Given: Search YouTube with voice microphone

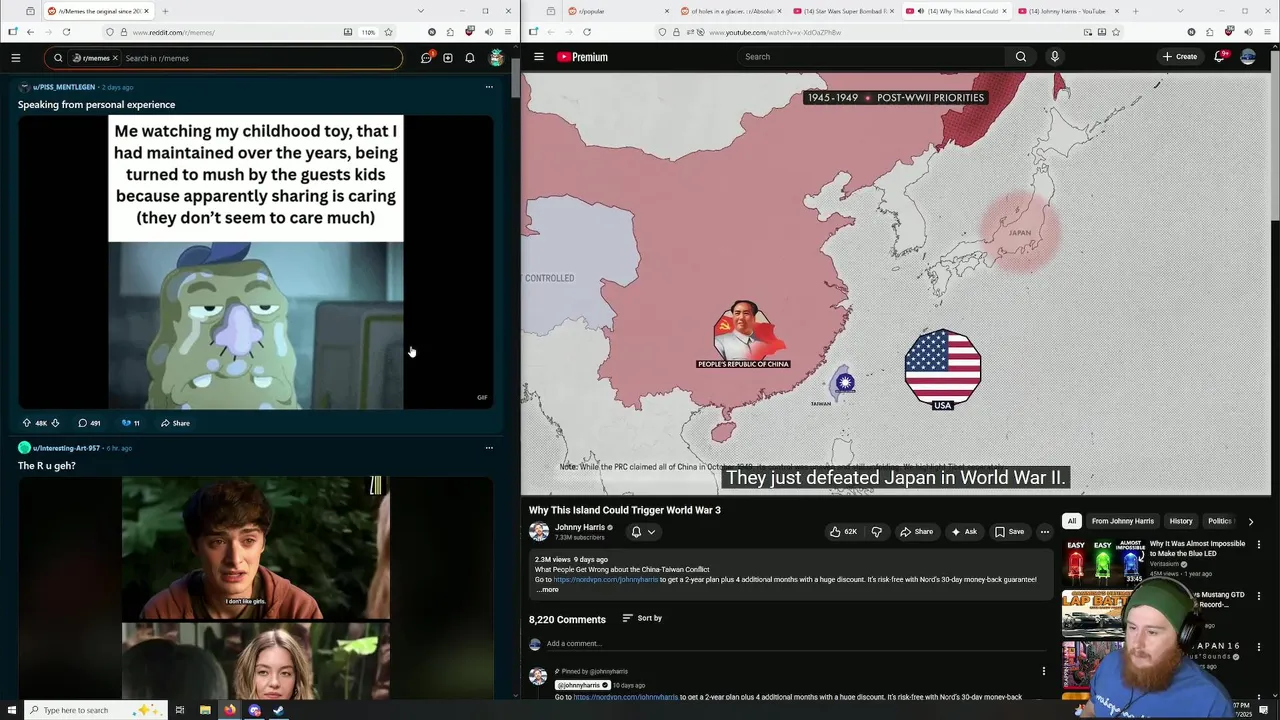Looking at the screenshot, I should pyautogui.click(x=1054, y=57).
